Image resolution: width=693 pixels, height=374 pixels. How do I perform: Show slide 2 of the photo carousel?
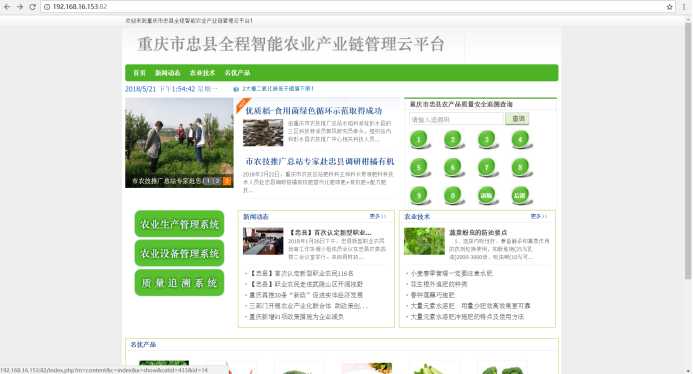216,181
